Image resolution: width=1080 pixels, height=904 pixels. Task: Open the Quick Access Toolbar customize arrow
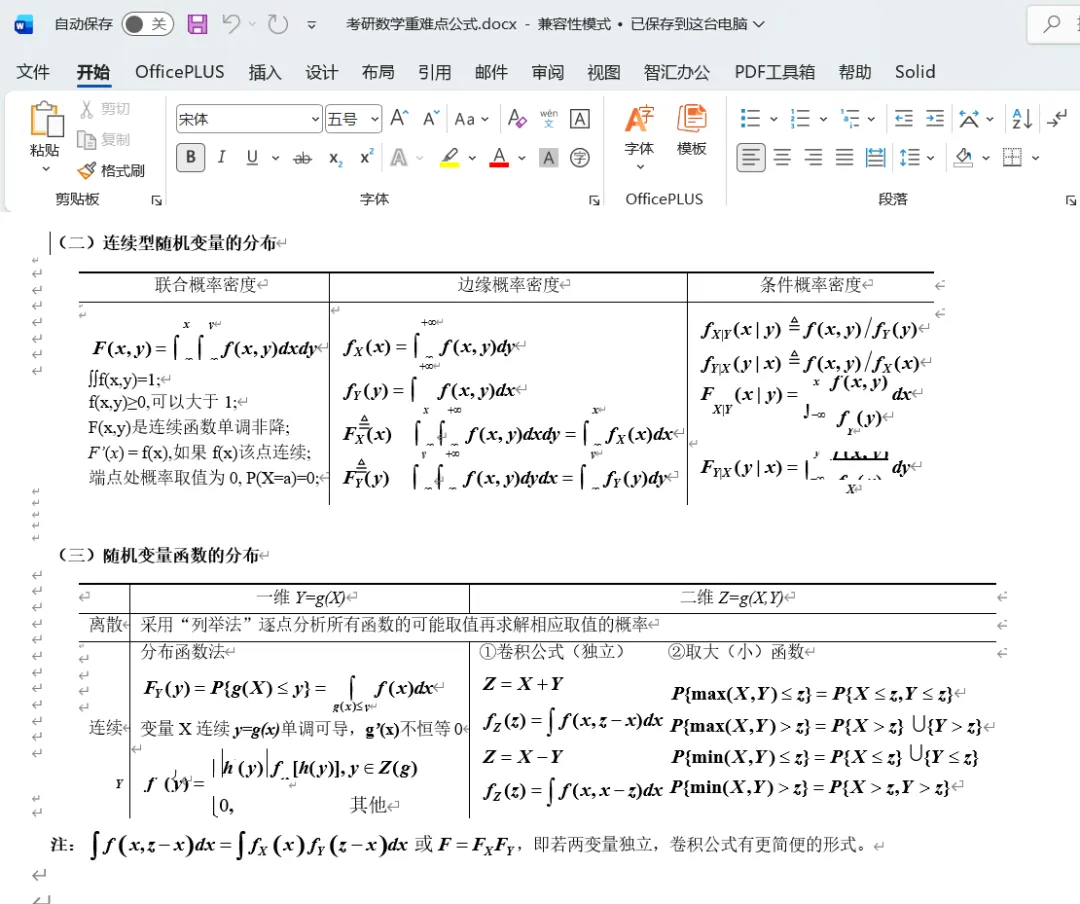[x=311, y=25]
